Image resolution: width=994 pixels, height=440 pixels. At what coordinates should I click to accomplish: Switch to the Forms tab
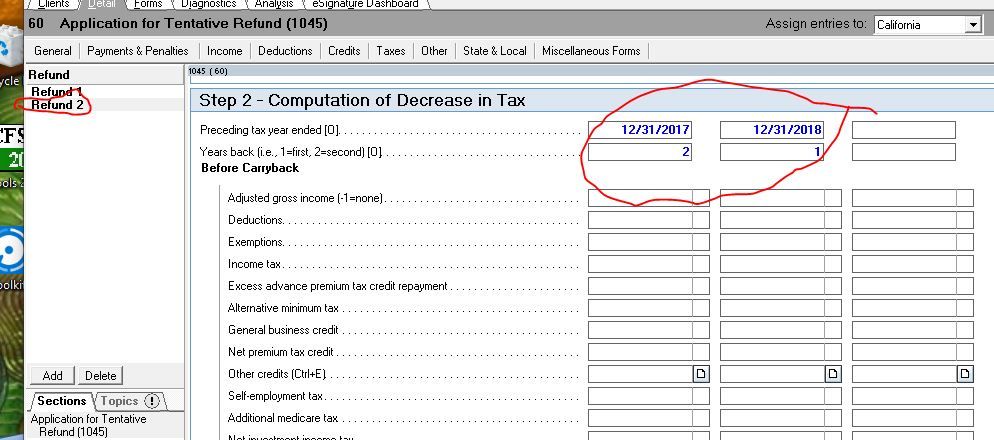[x=148, y=4]
